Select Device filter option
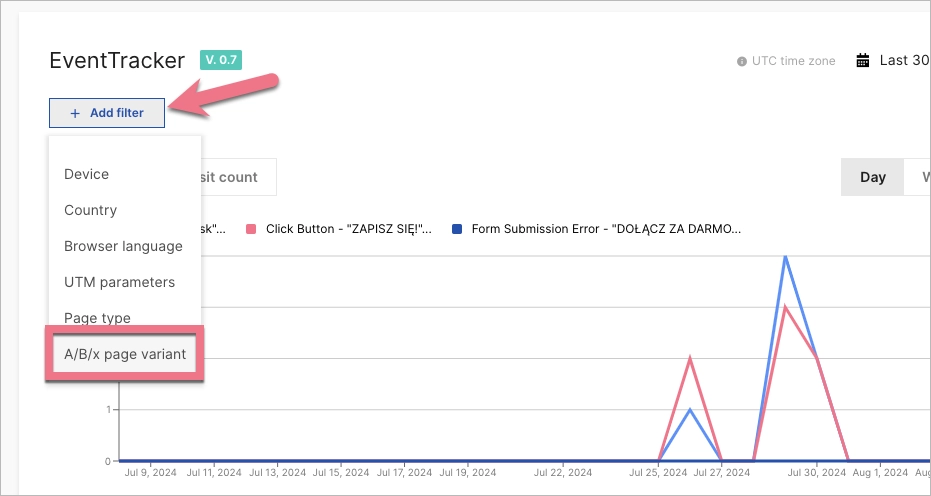The width and height of the screenshot is (931, 496). coord(87,174)
